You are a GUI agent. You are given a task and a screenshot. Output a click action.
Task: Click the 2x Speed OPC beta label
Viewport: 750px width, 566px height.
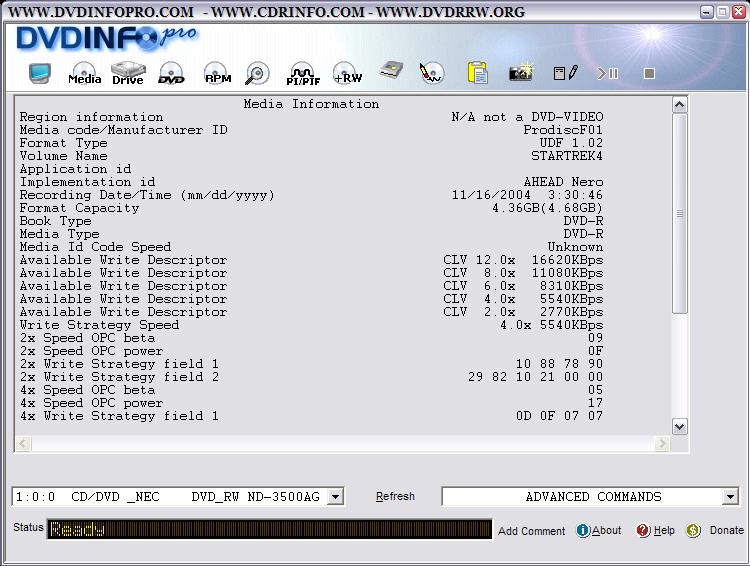click(x=87, y=338)
